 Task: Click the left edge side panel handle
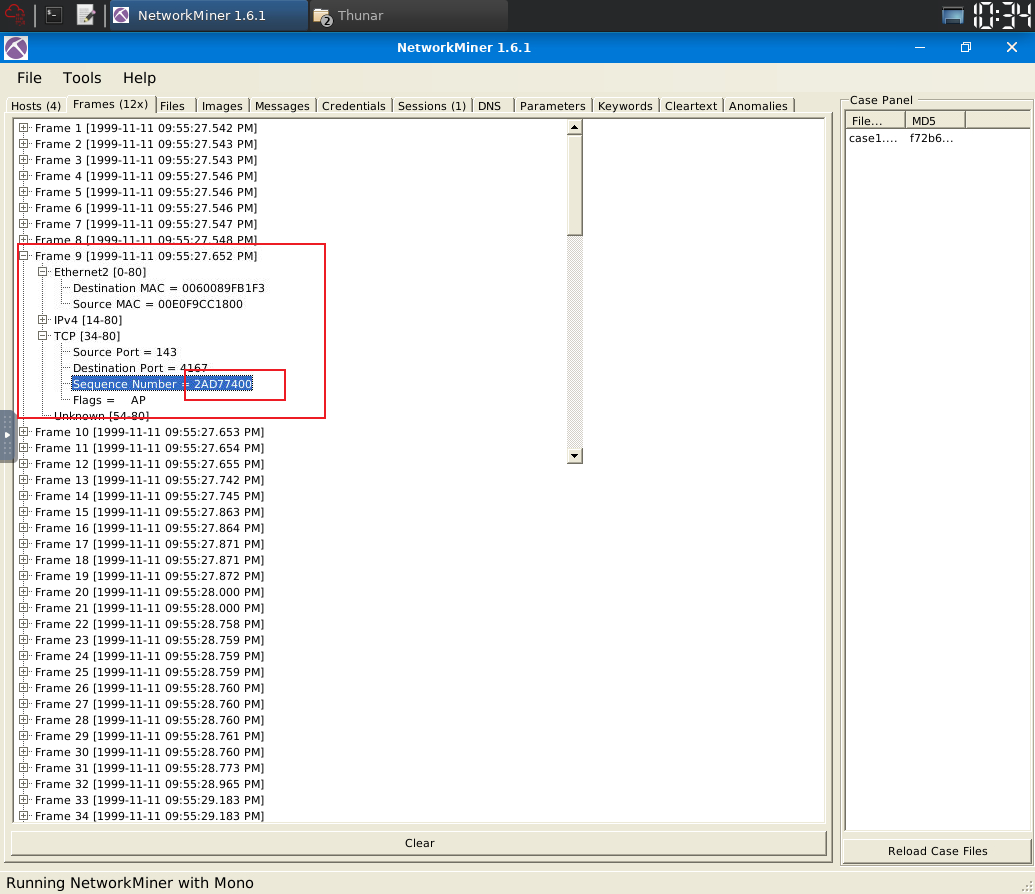pyautogui.click(x=7, y=436)
